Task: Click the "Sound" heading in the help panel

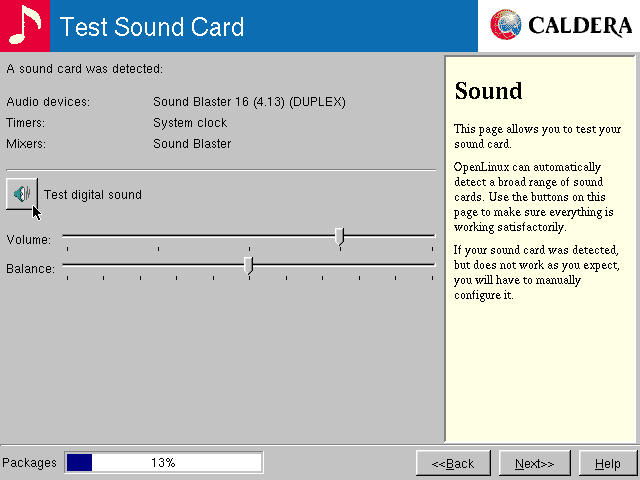Action: pyautogui.click(x=488, y=91)
